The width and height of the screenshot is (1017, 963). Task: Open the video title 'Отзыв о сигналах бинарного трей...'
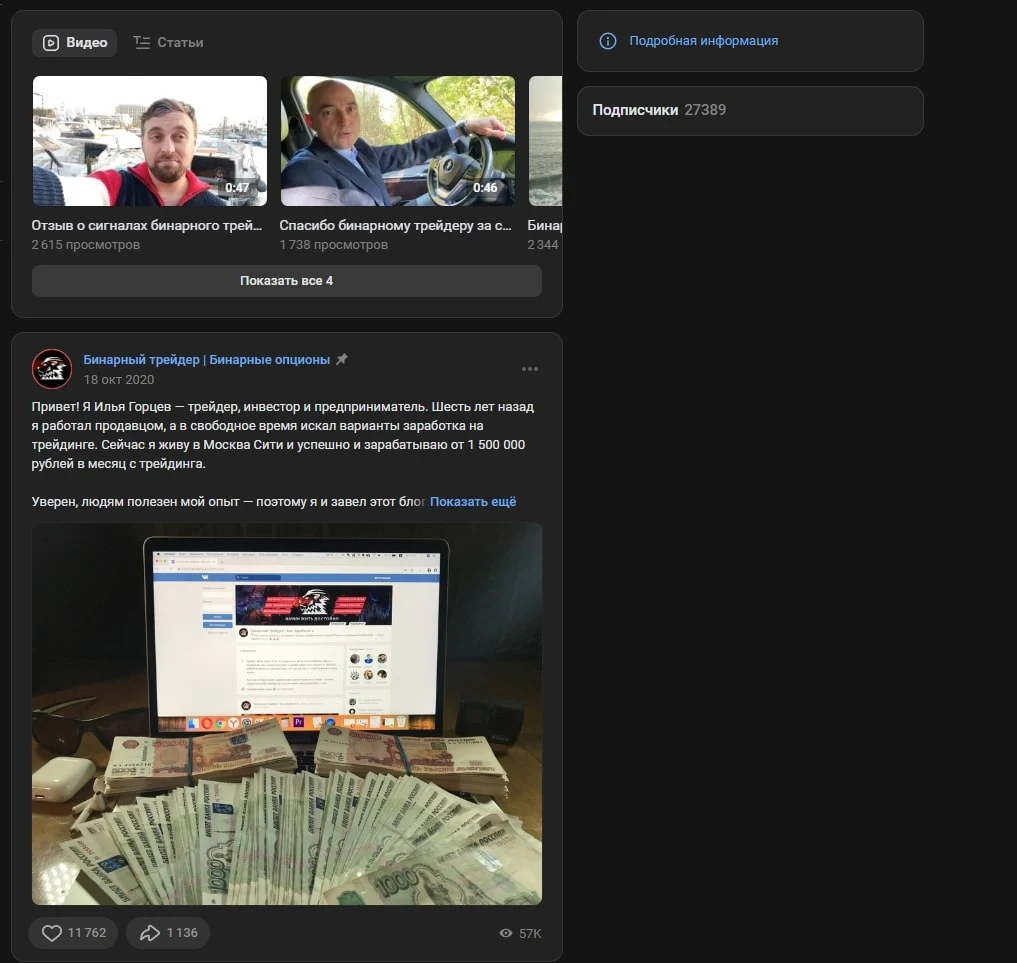pyautogui.click(x=147, y=226)
